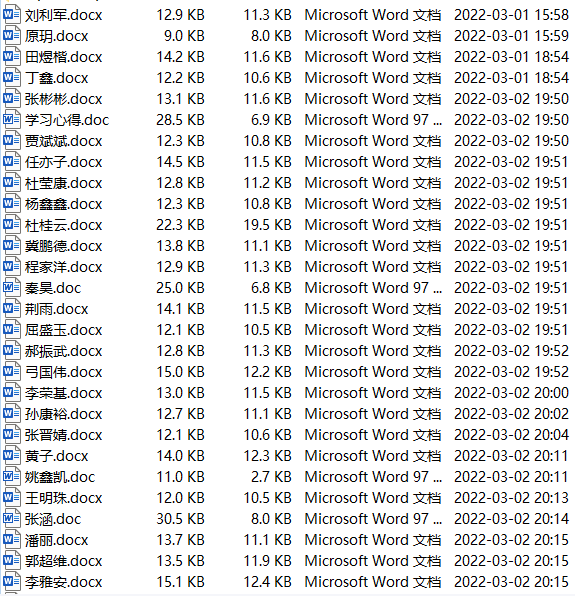Click the Word icon beside 张涵.doc
Screen dimensions: 575x596
[11, 519]
